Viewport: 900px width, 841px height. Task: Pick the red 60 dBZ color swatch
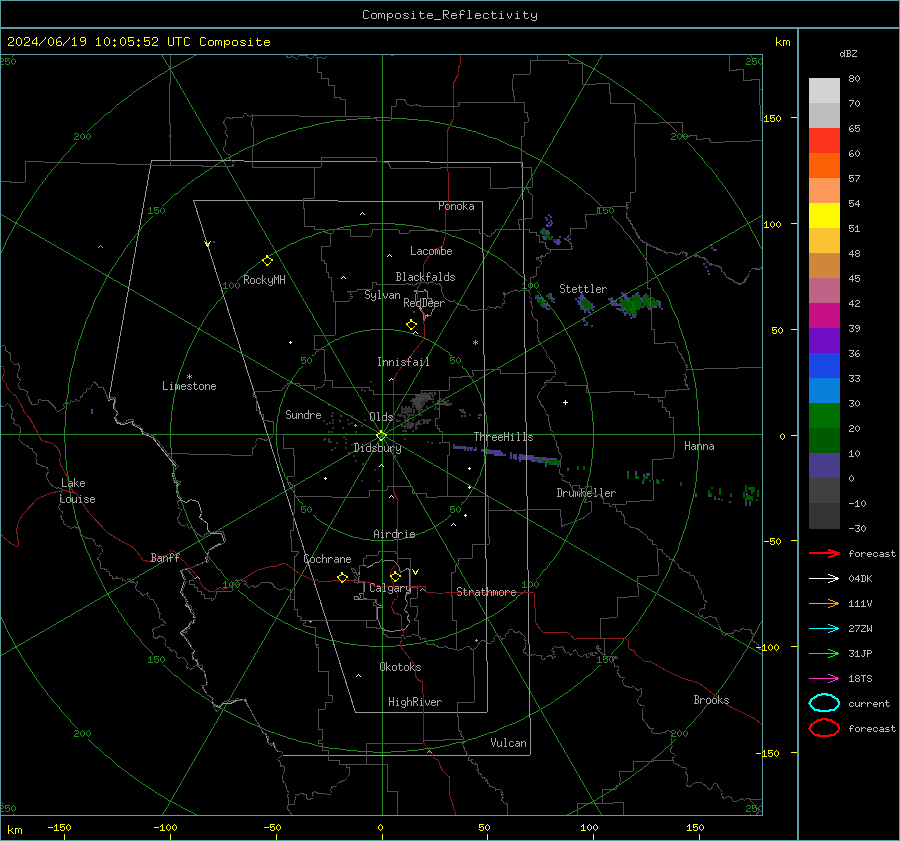[824, 141]
